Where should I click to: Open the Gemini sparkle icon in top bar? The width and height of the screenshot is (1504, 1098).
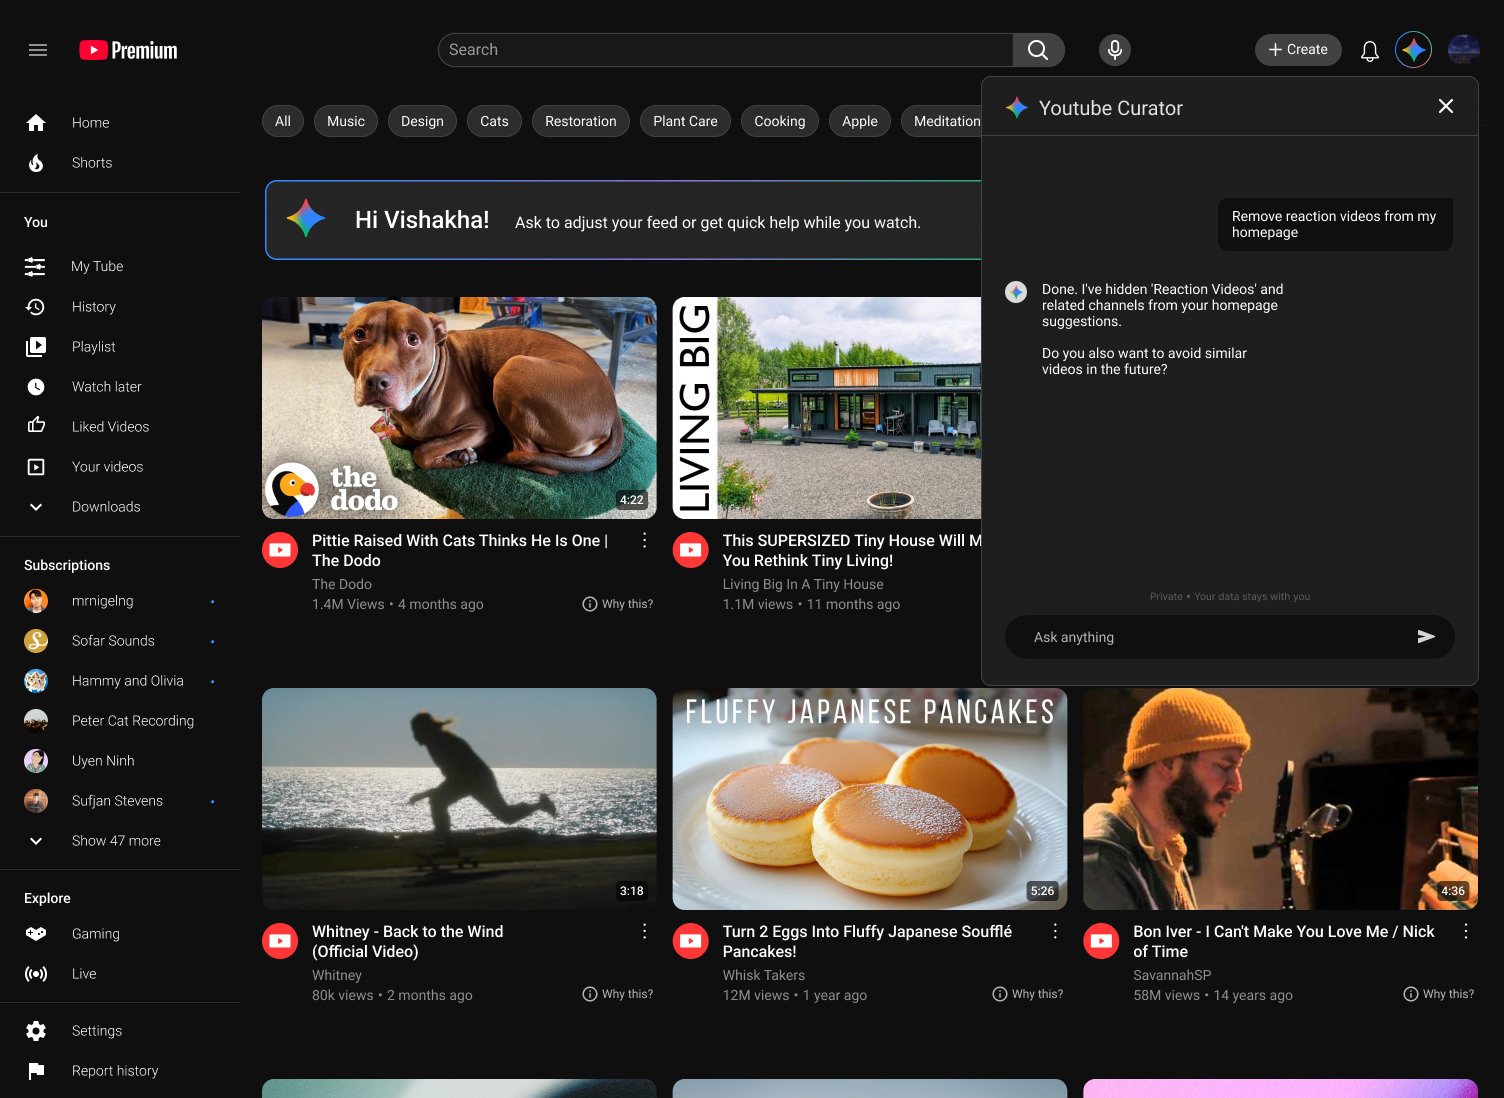[x=1413, y=49]
